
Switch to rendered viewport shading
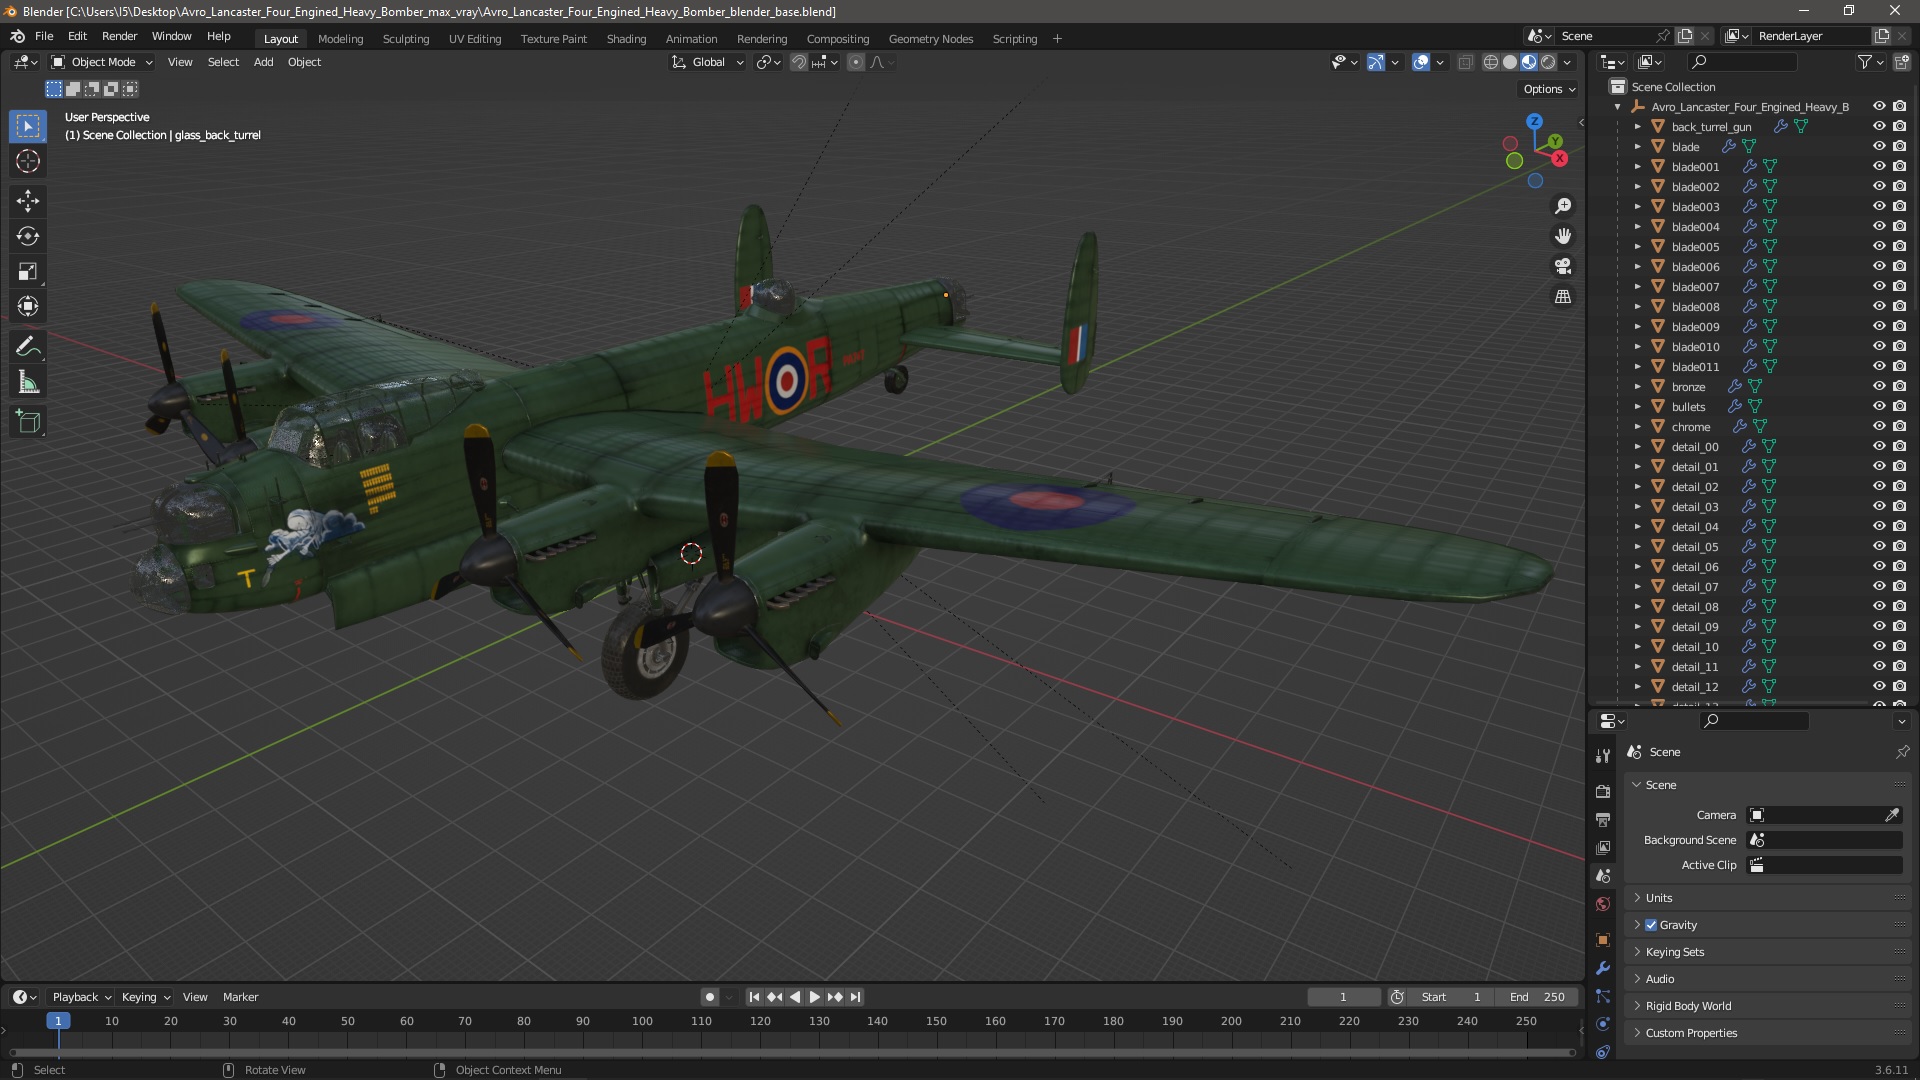tap(1548, 62)
